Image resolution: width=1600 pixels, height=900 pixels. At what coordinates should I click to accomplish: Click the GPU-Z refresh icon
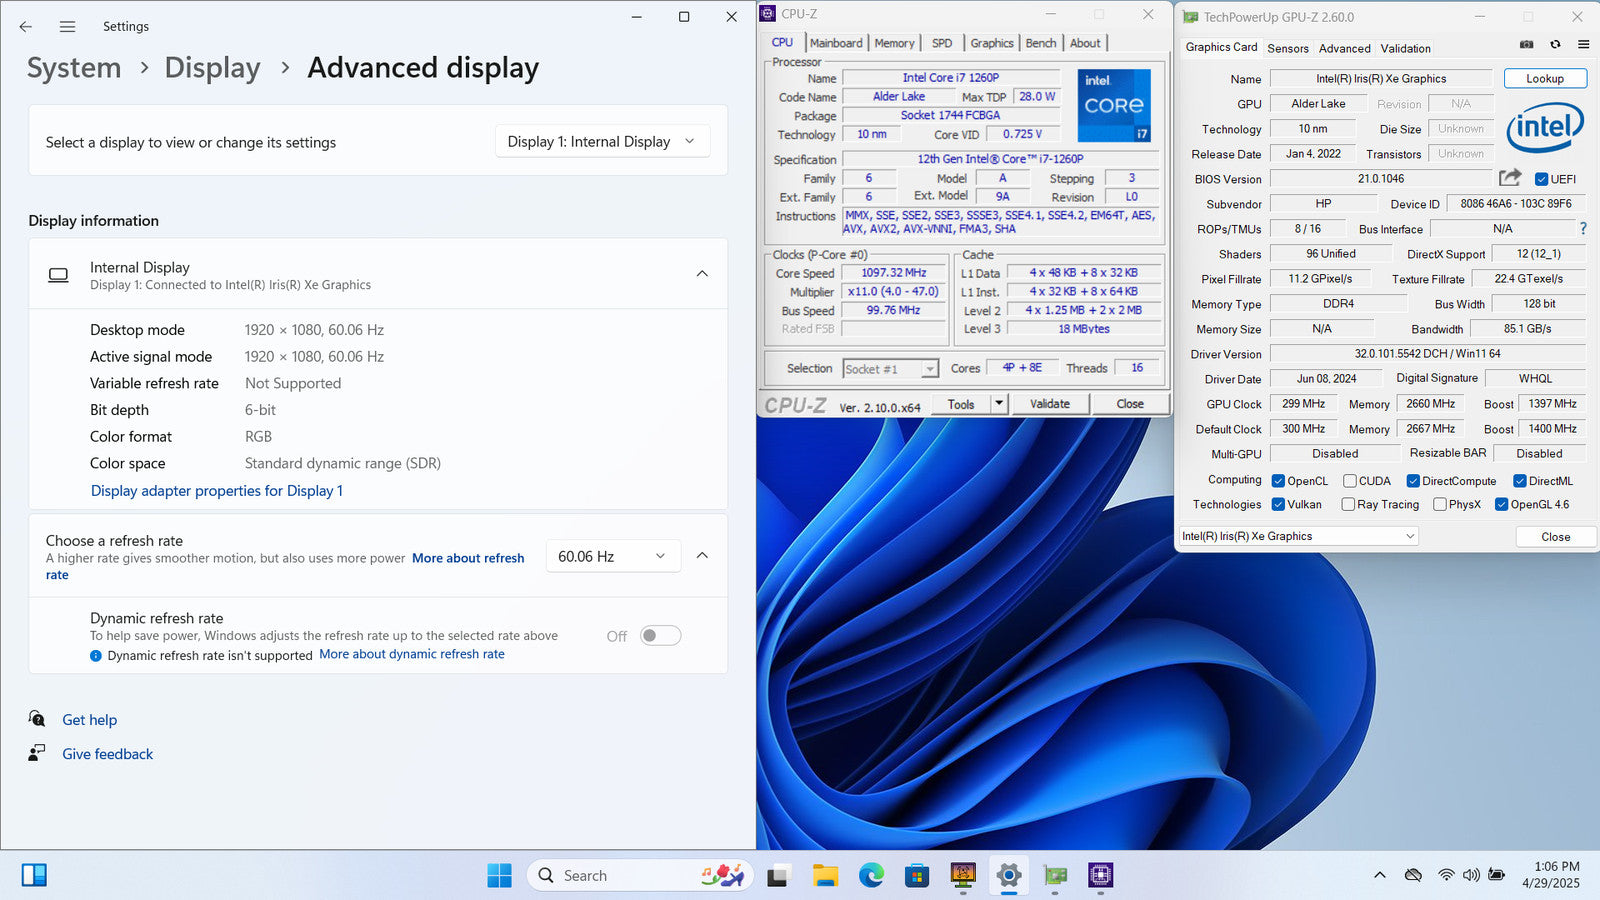[1555, 44]
